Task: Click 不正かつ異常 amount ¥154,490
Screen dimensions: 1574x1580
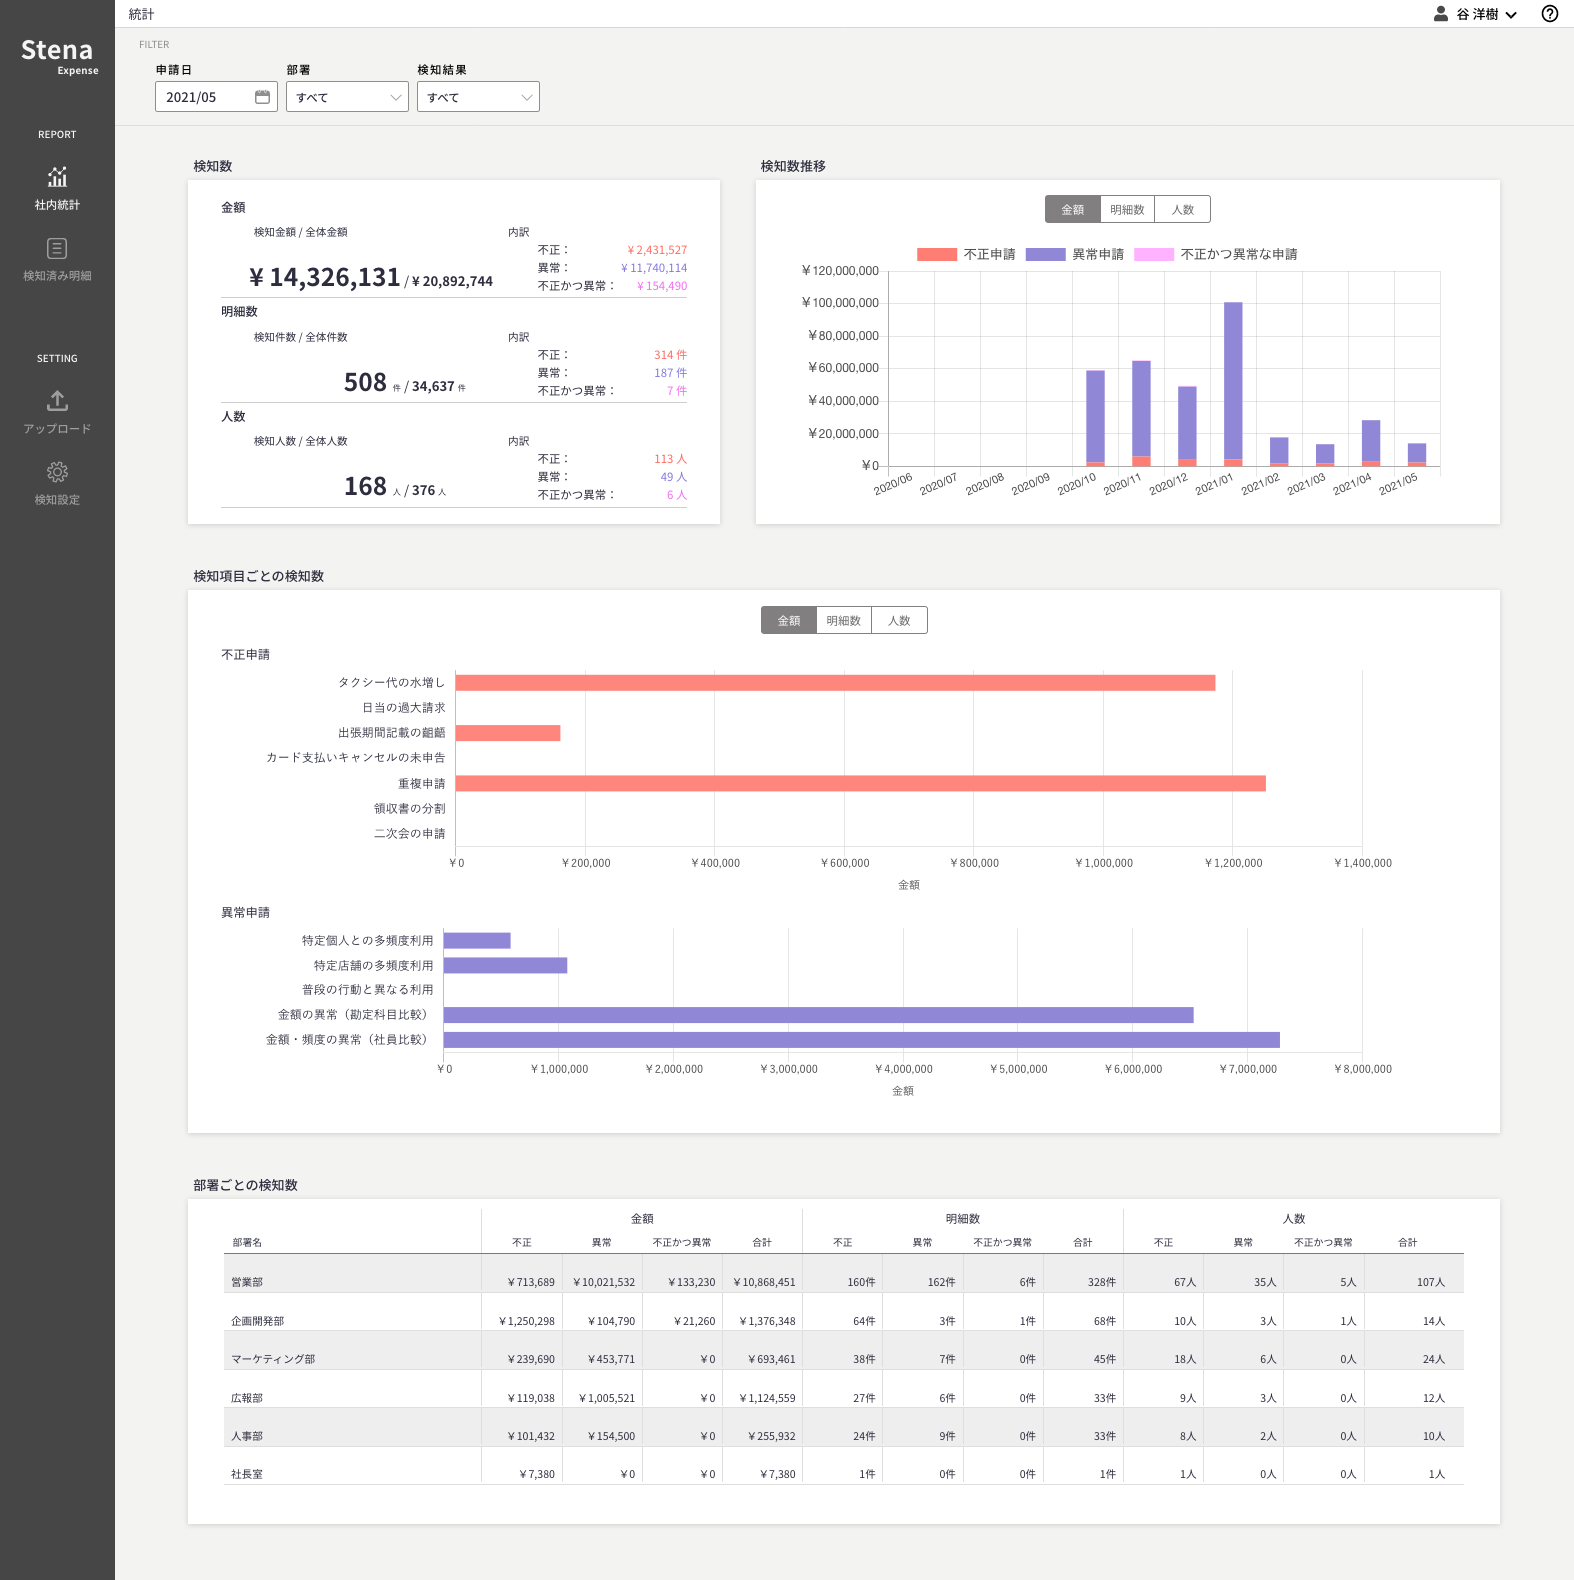Action: pos(662,286)
